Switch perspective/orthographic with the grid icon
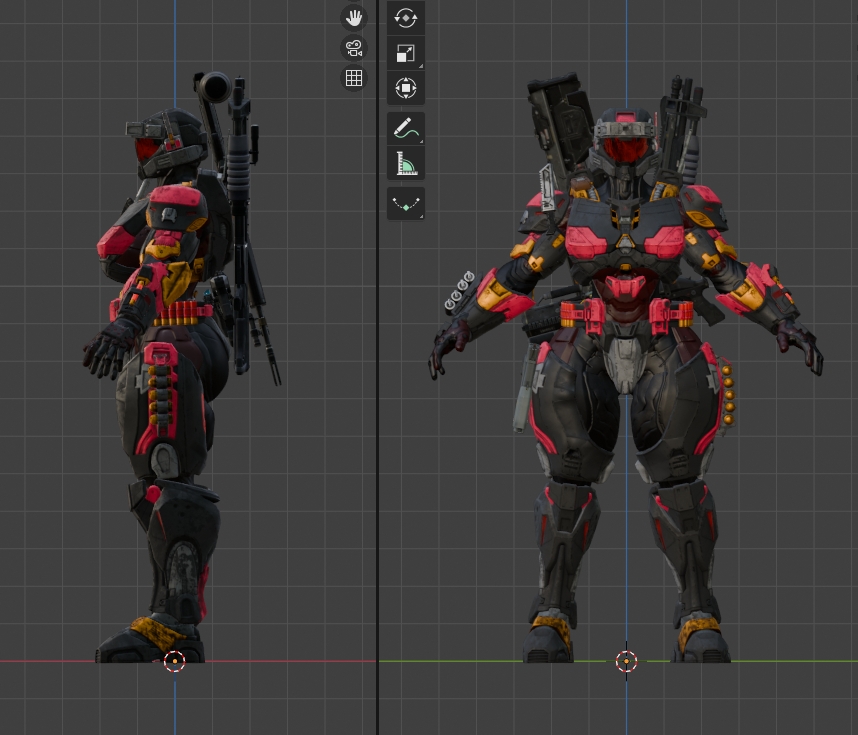Viewport: 858px width, 735px height. pos(354,78)
